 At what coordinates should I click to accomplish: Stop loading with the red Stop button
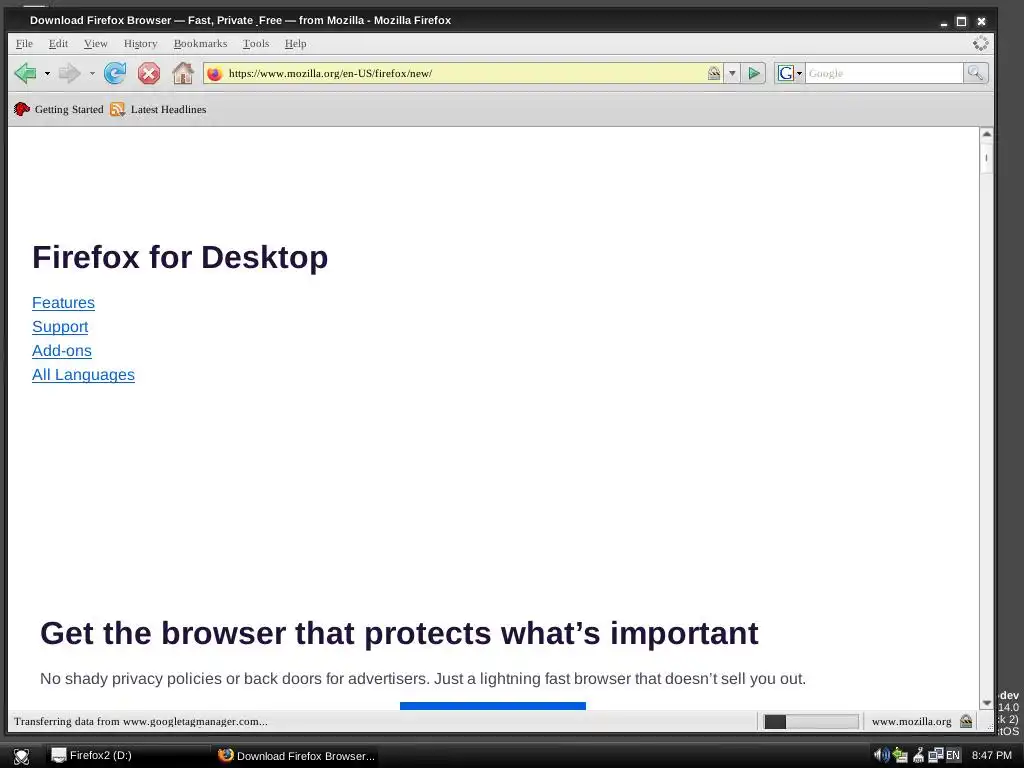click(149, 73)
